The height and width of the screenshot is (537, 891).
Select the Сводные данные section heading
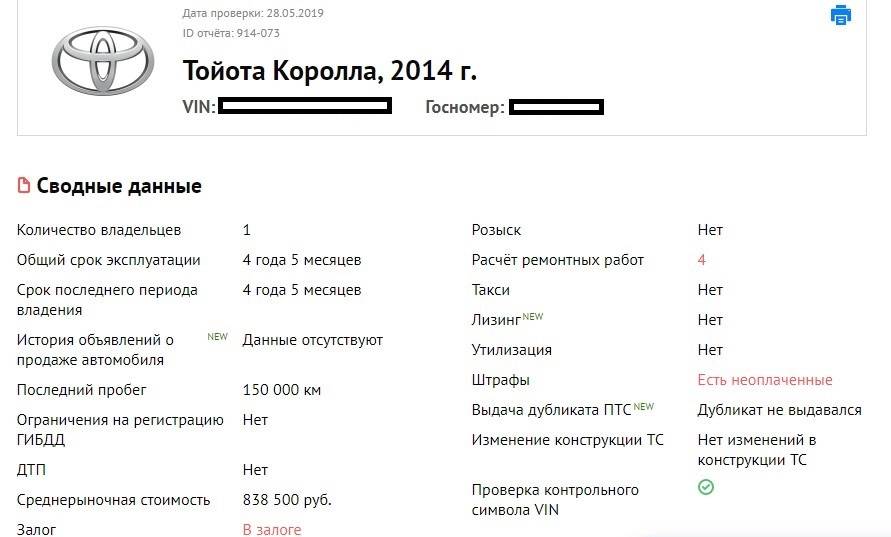[x=119, y=186]
